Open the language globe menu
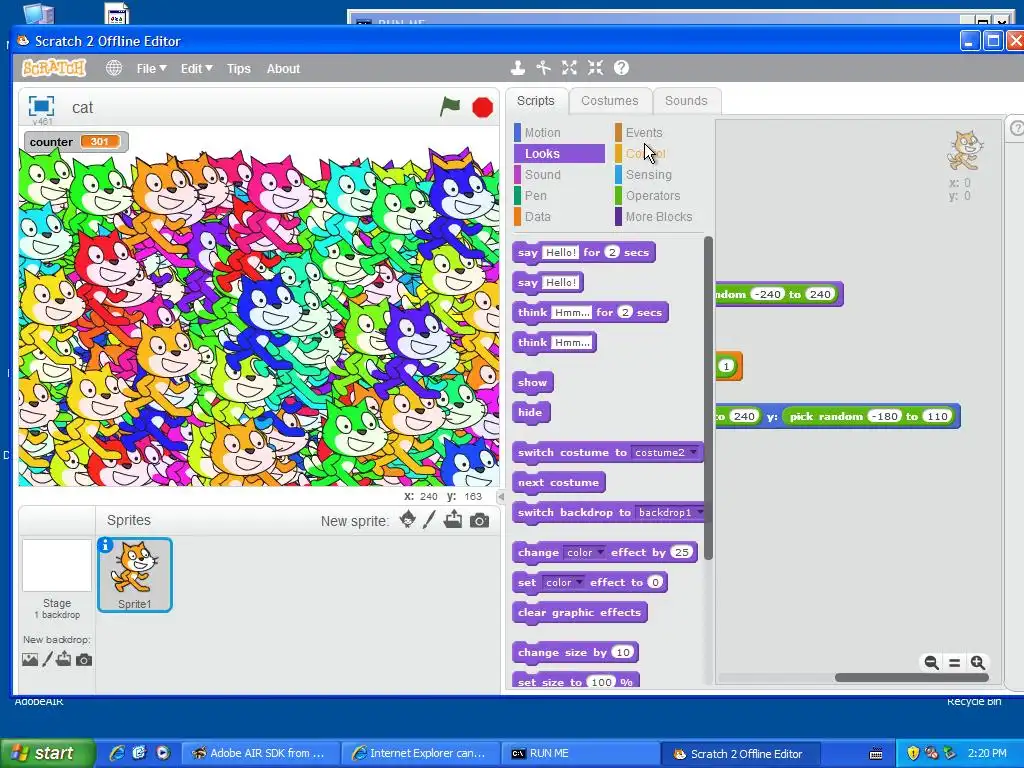The height and width of the screenshot is (768, 1024). pyautogui.click(x=114, y=68)
